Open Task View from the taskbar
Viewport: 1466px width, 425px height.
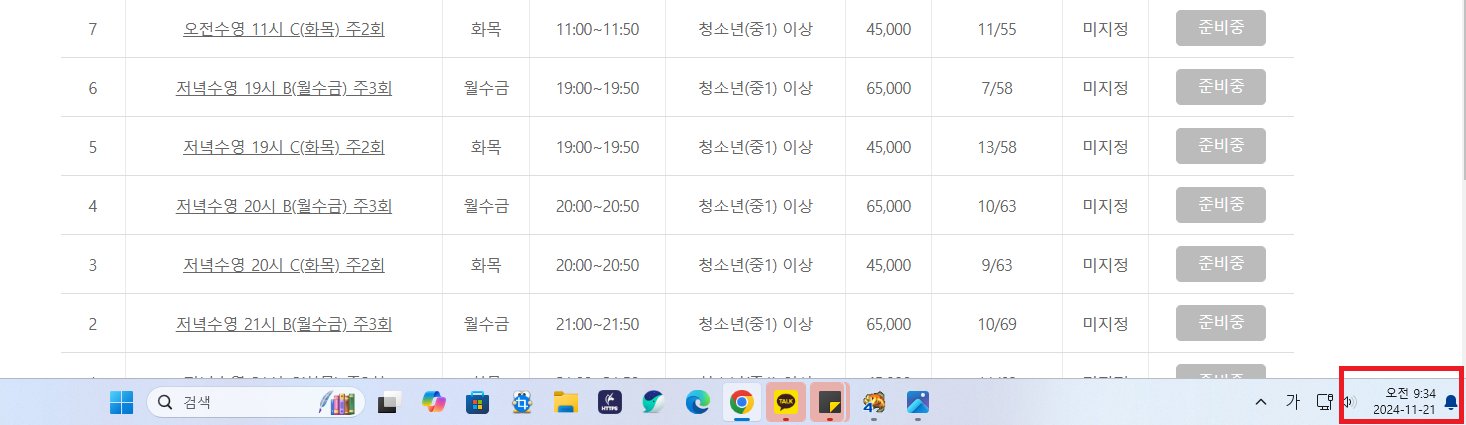(388, 403)
